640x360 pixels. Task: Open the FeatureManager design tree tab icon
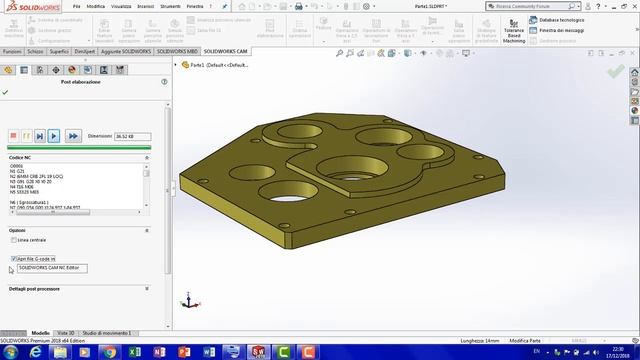pyautogui.click(x=8, y=70)
